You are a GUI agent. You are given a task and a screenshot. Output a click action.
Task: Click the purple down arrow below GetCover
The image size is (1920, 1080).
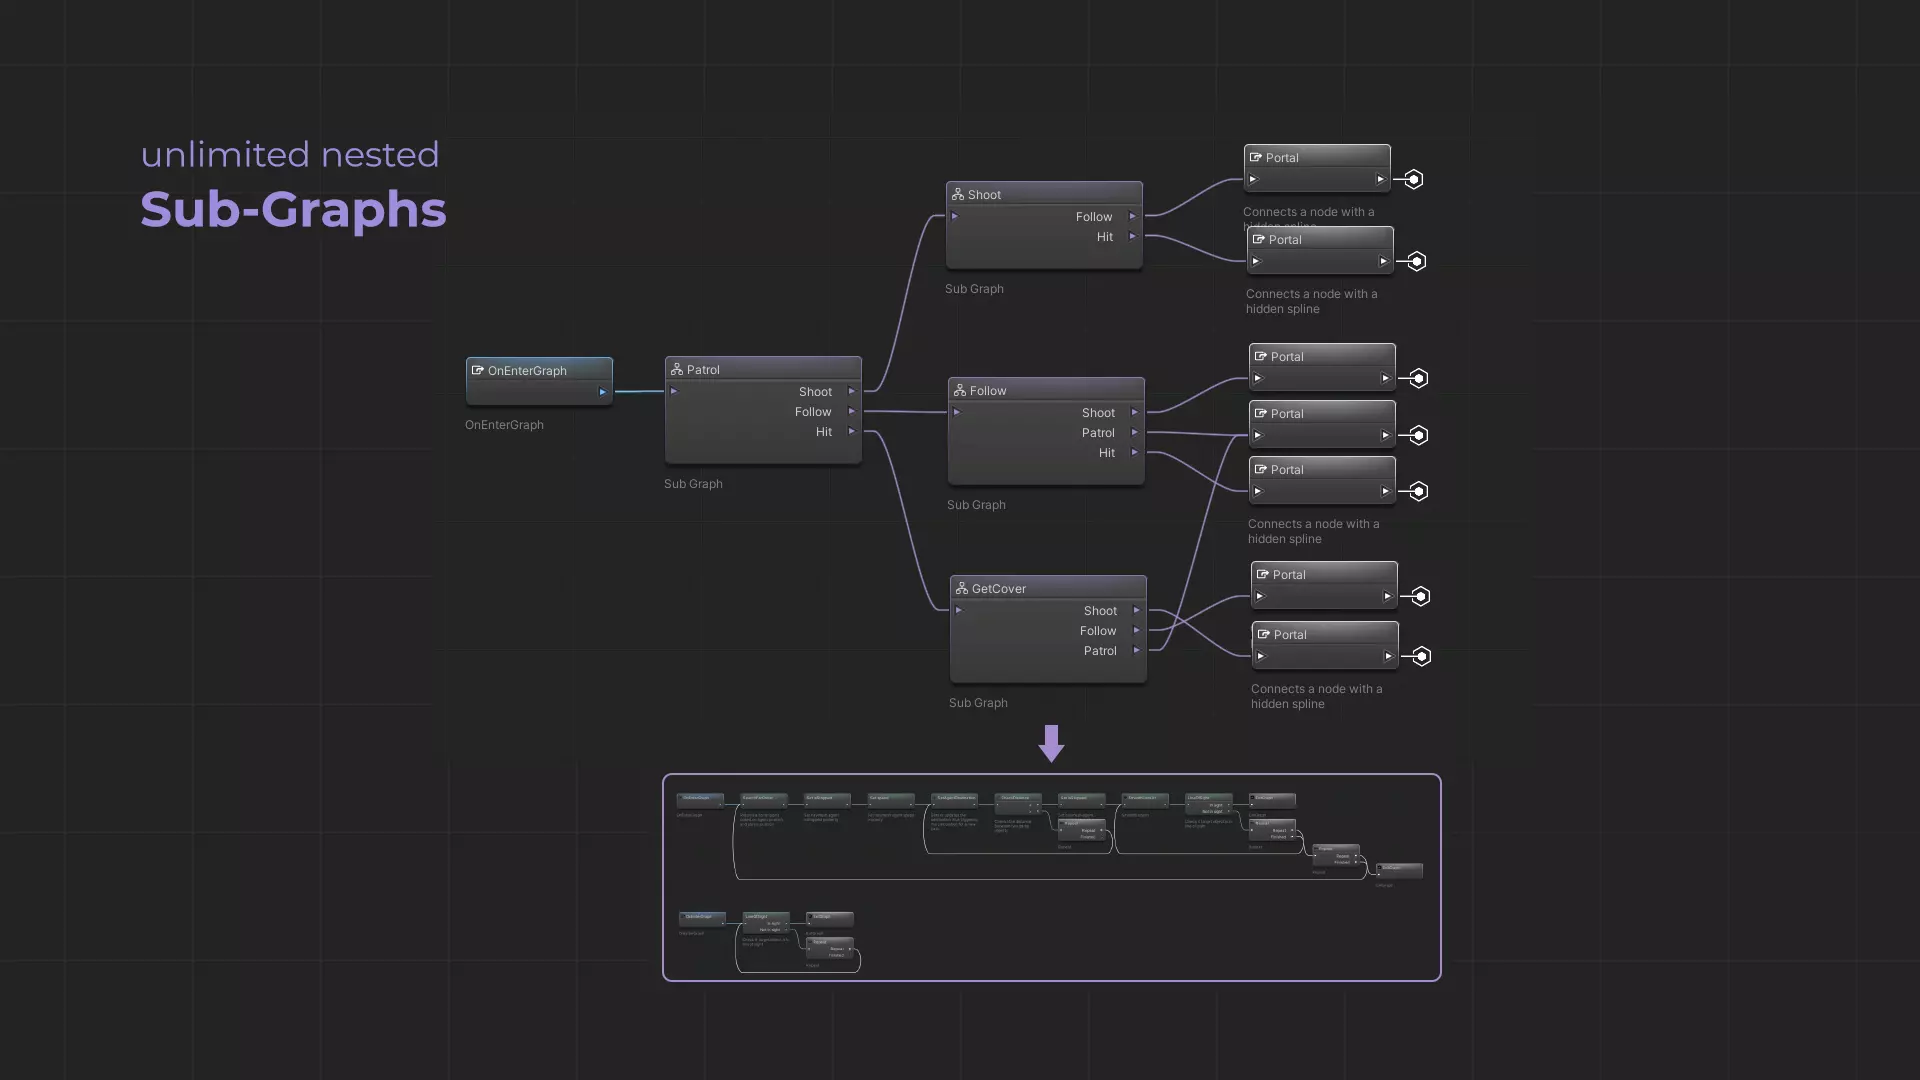[x=1051, y=743]
